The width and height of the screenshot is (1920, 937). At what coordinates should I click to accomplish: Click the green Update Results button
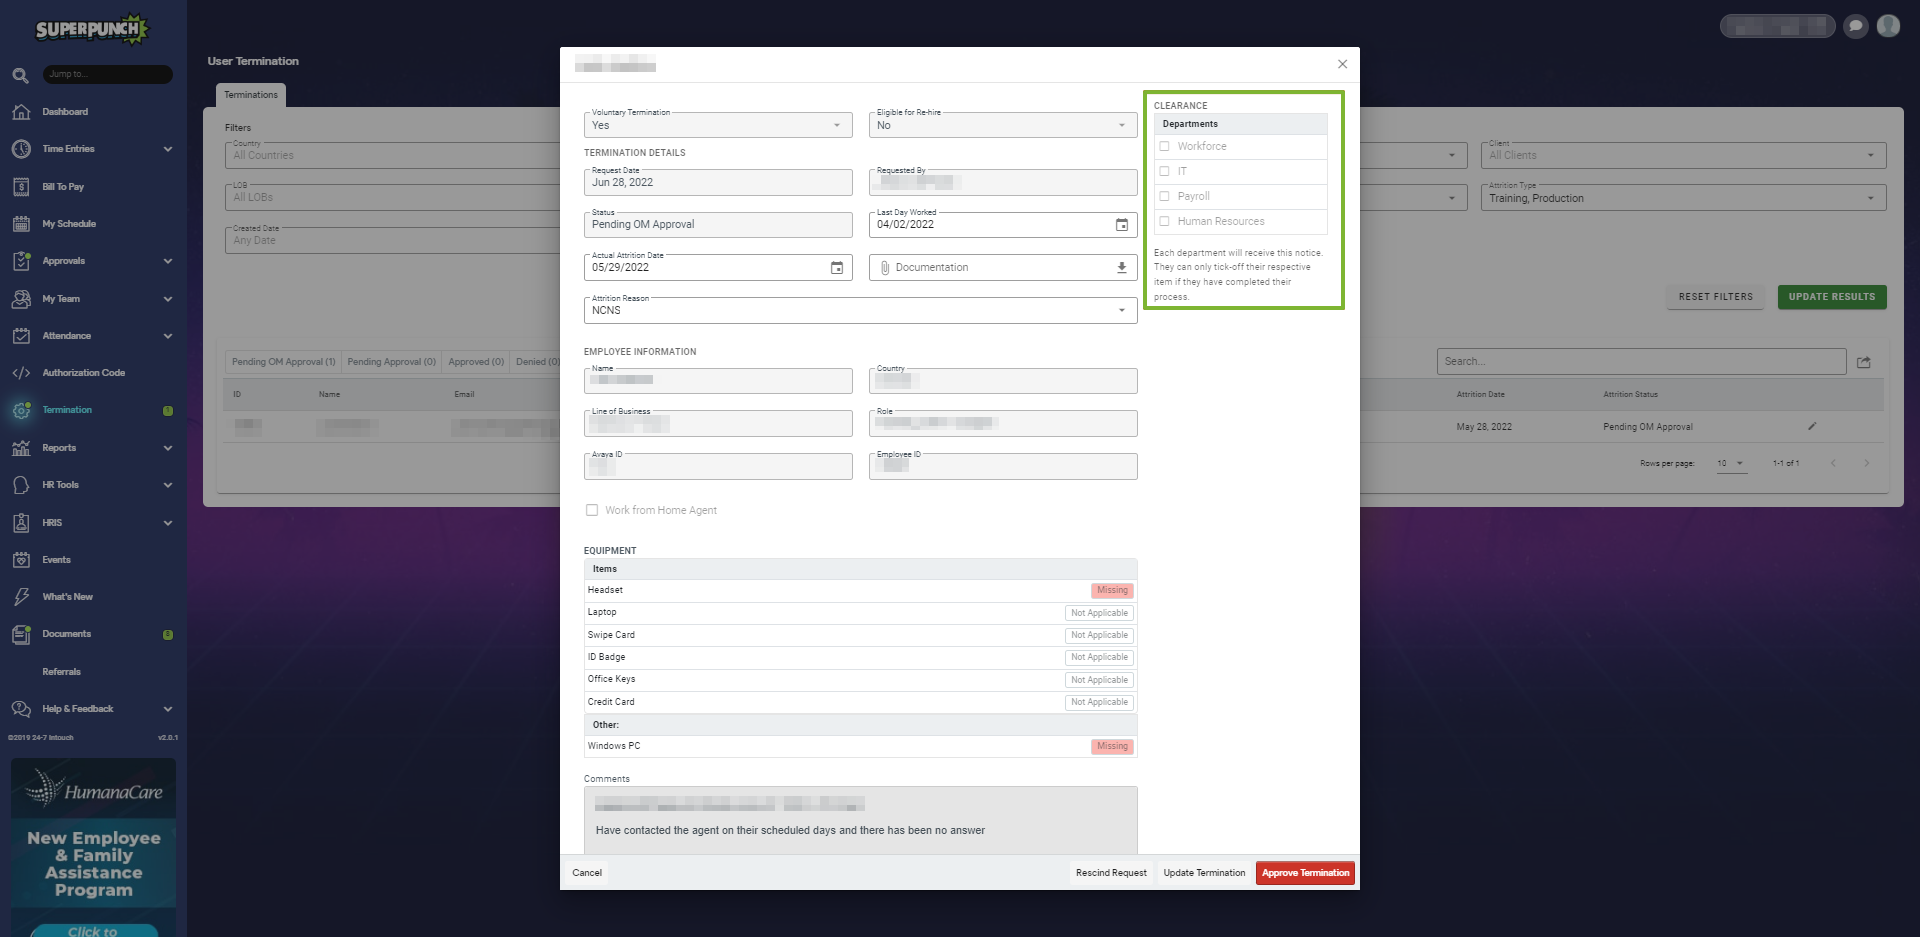click(x=1832, y=297)
